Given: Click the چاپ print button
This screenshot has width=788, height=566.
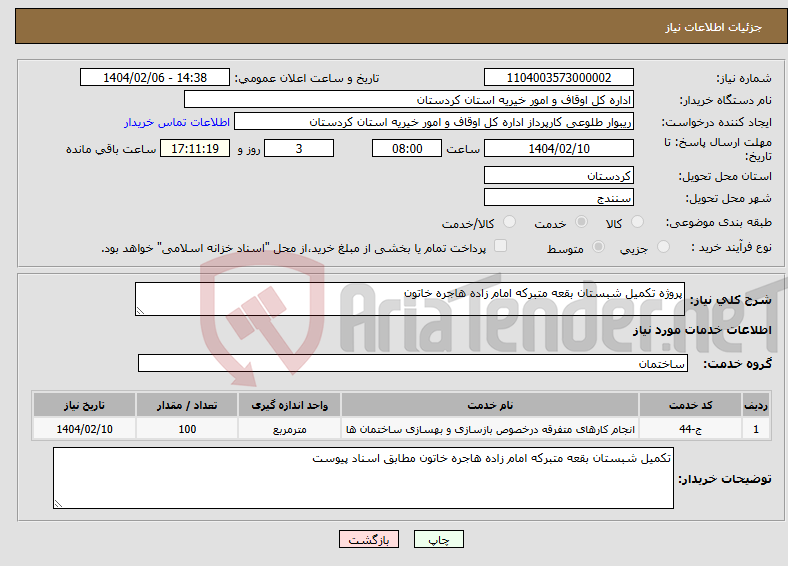Looking at the screenshot, I should 439,539.
